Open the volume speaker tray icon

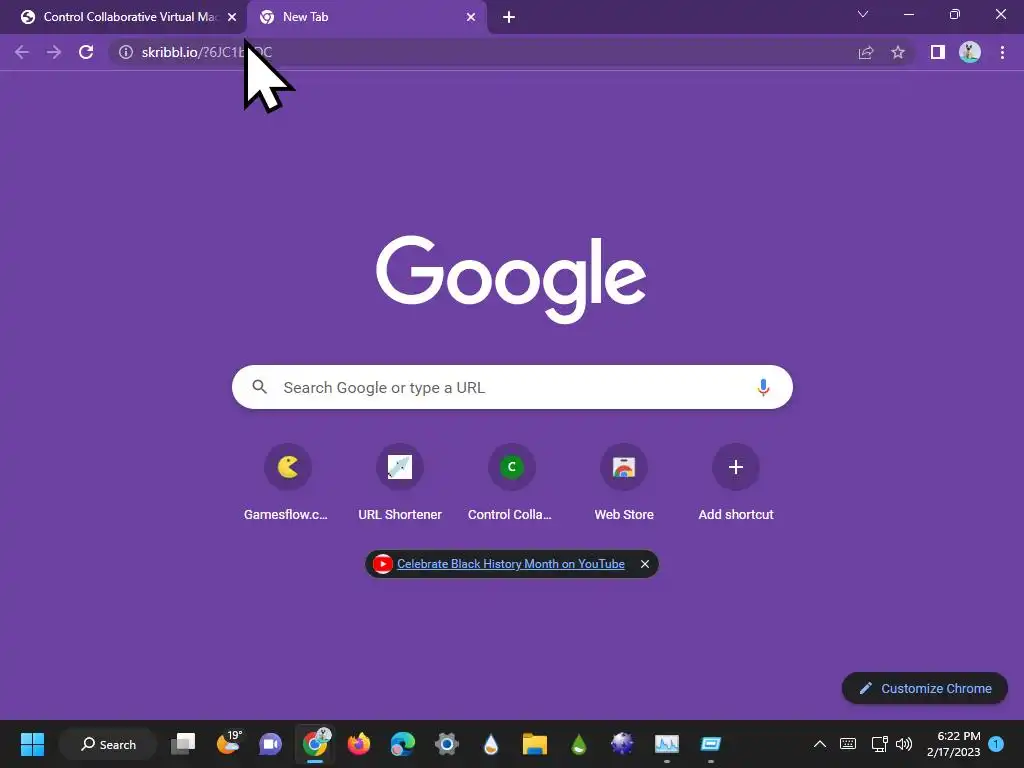tap(904, 744)
